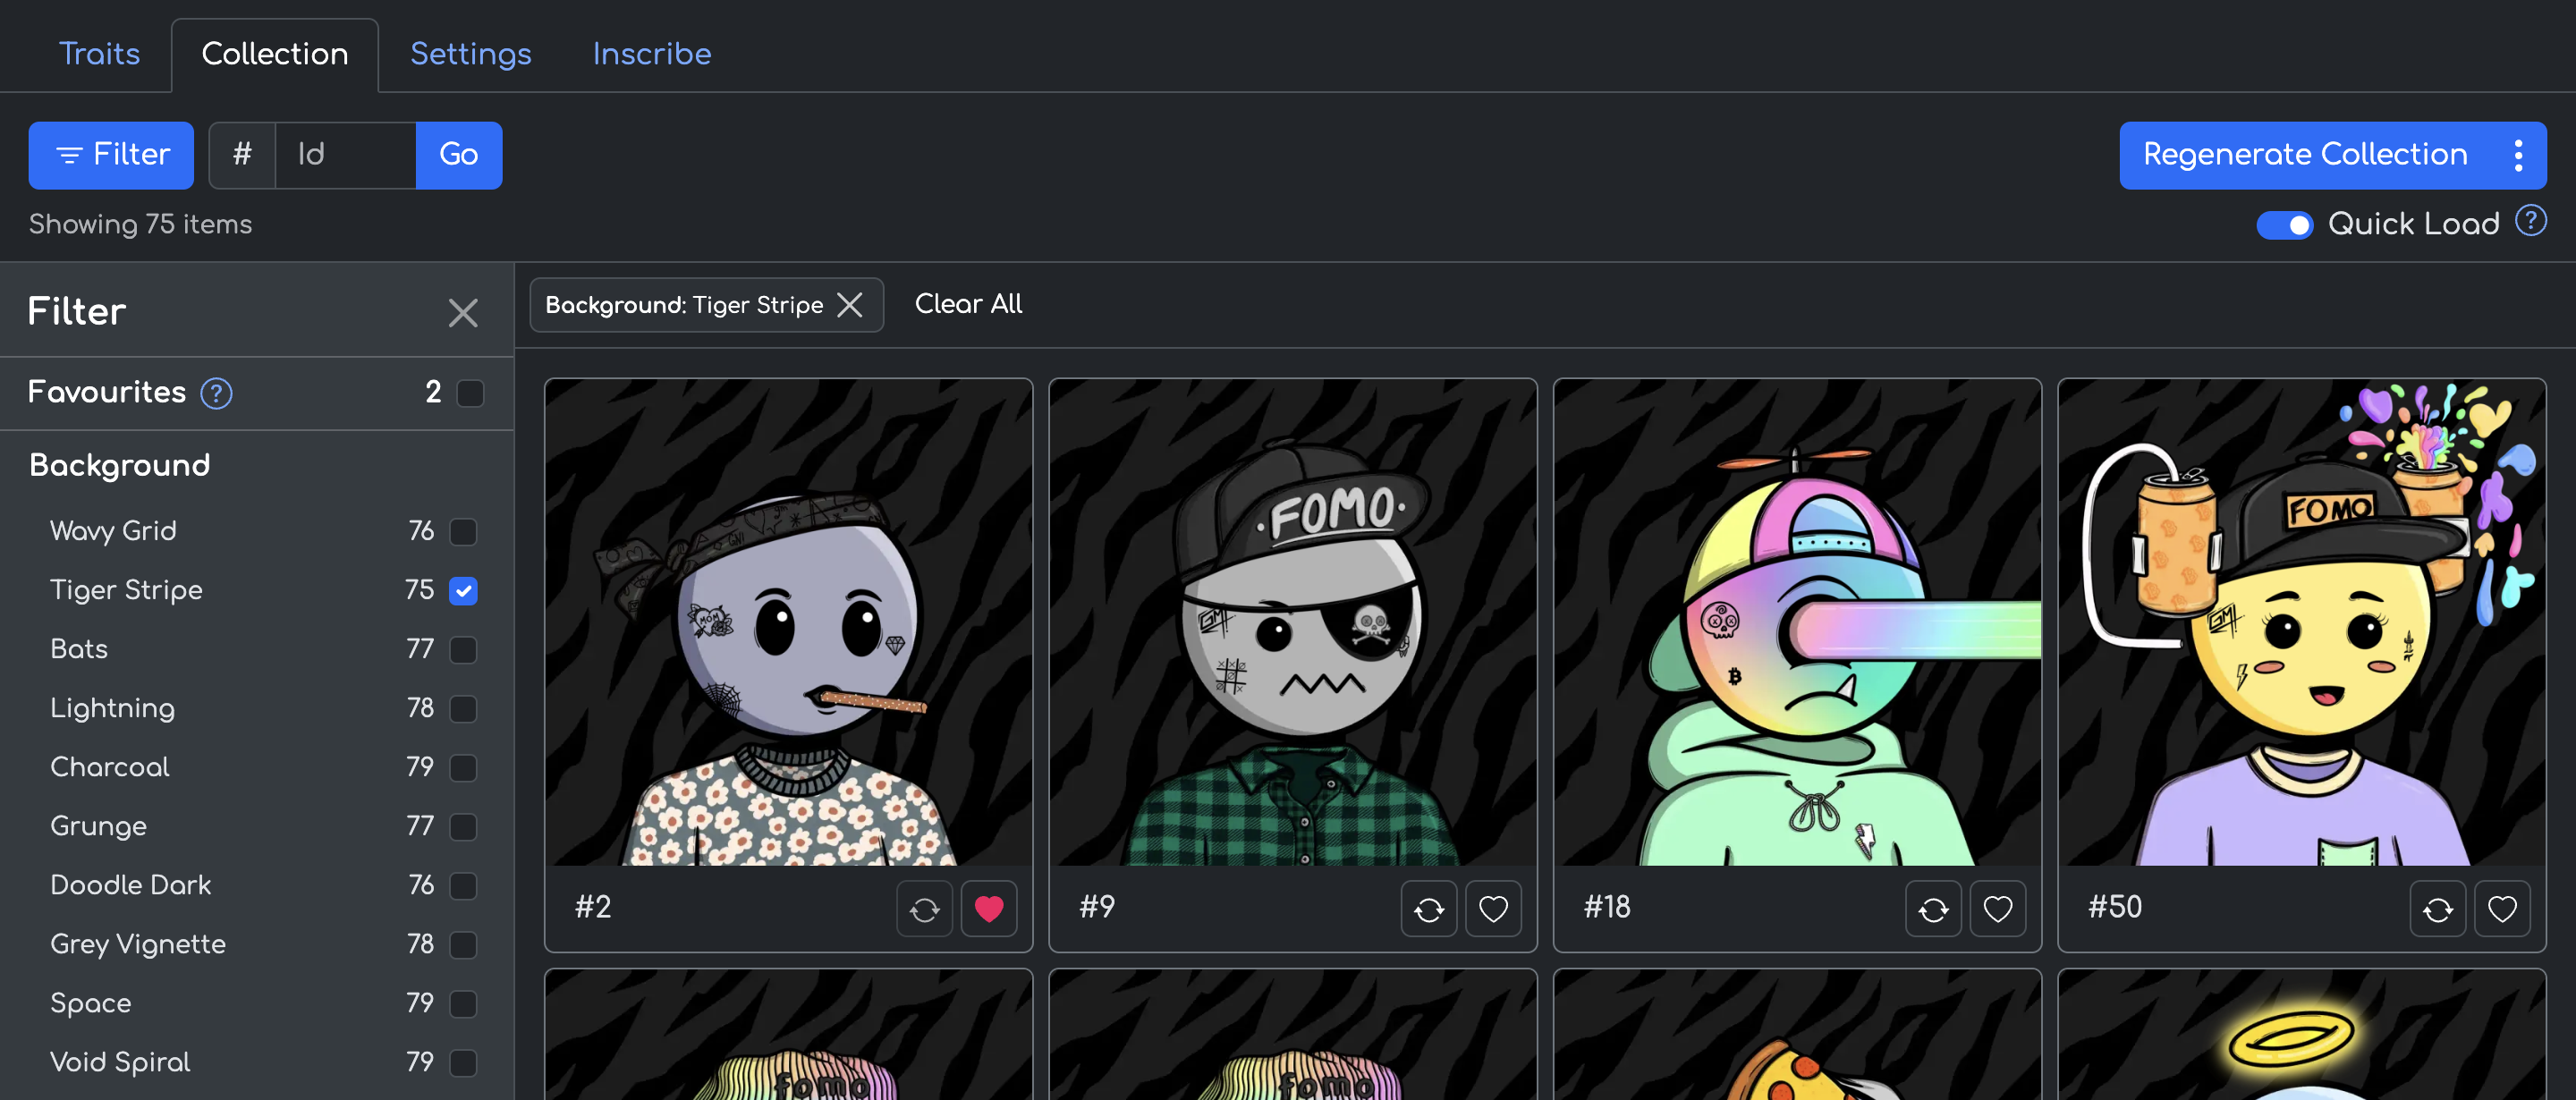The height and width of the screenshot is (1100, 2576).
Task: Favourite item #50 with heart icon
Action: [x=2501, y=909]
